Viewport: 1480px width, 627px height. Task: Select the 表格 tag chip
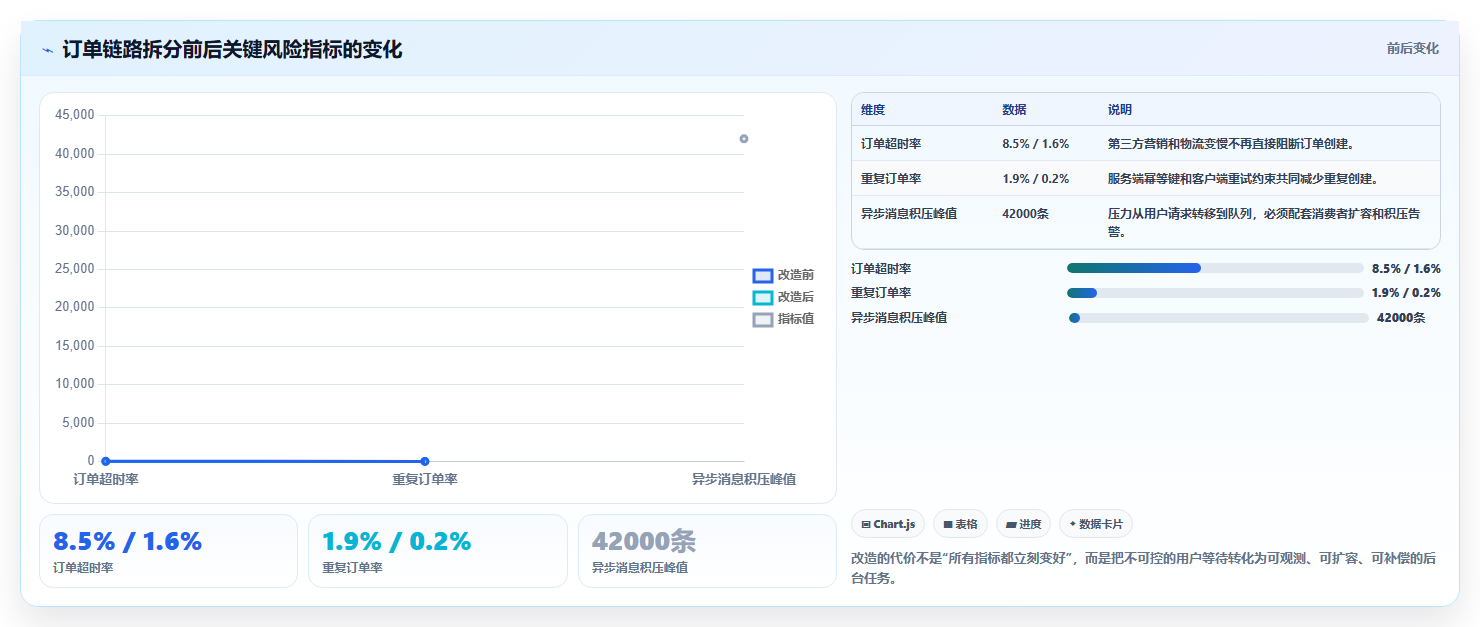pos(960,524)
